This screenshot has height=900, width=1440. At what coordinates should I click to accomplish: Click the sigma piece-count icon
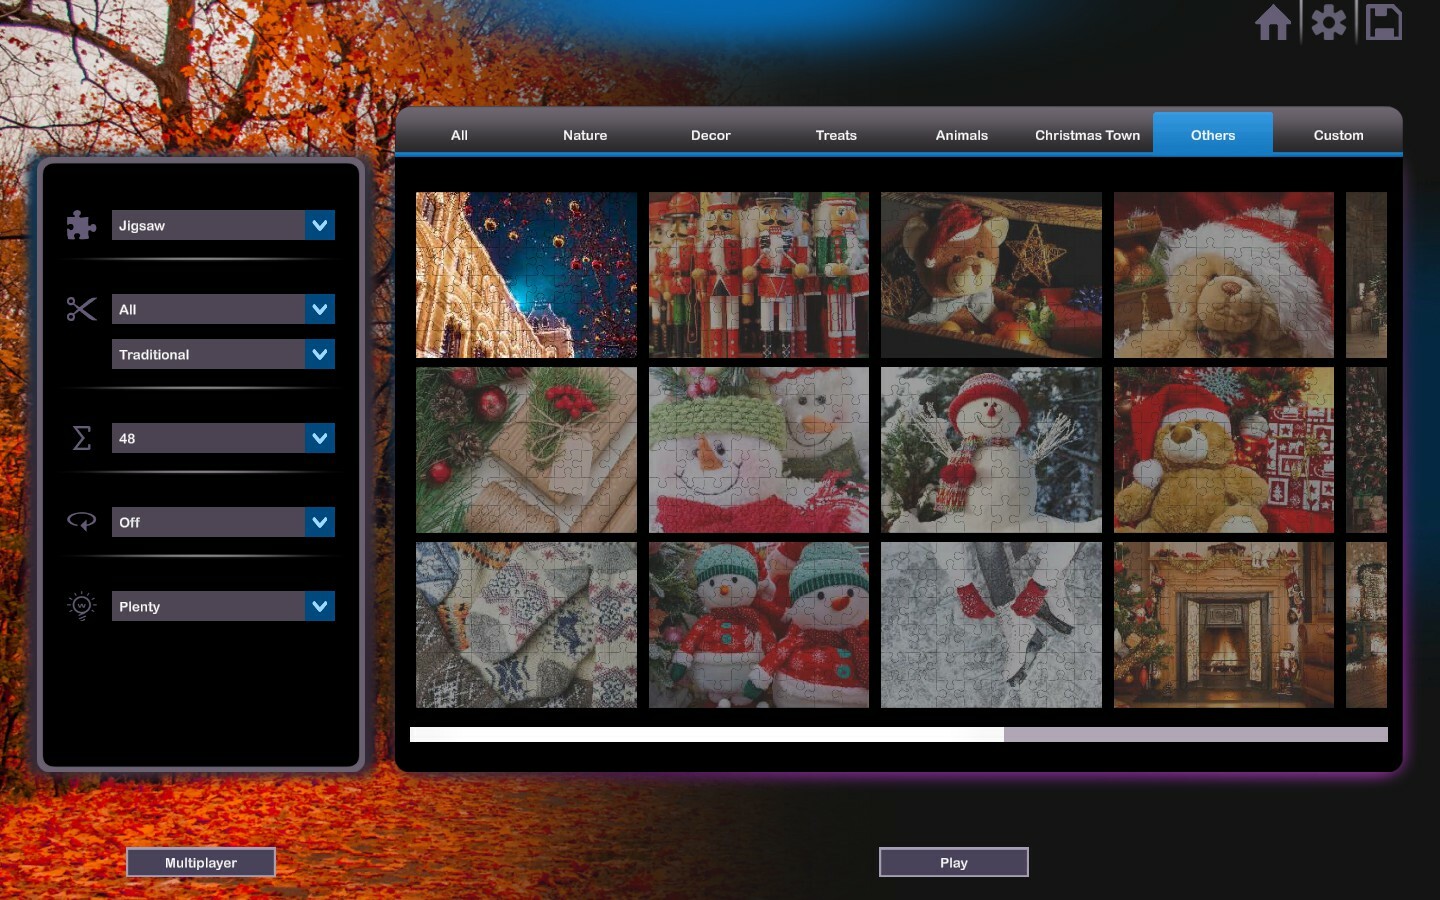[x=80, y=438]
